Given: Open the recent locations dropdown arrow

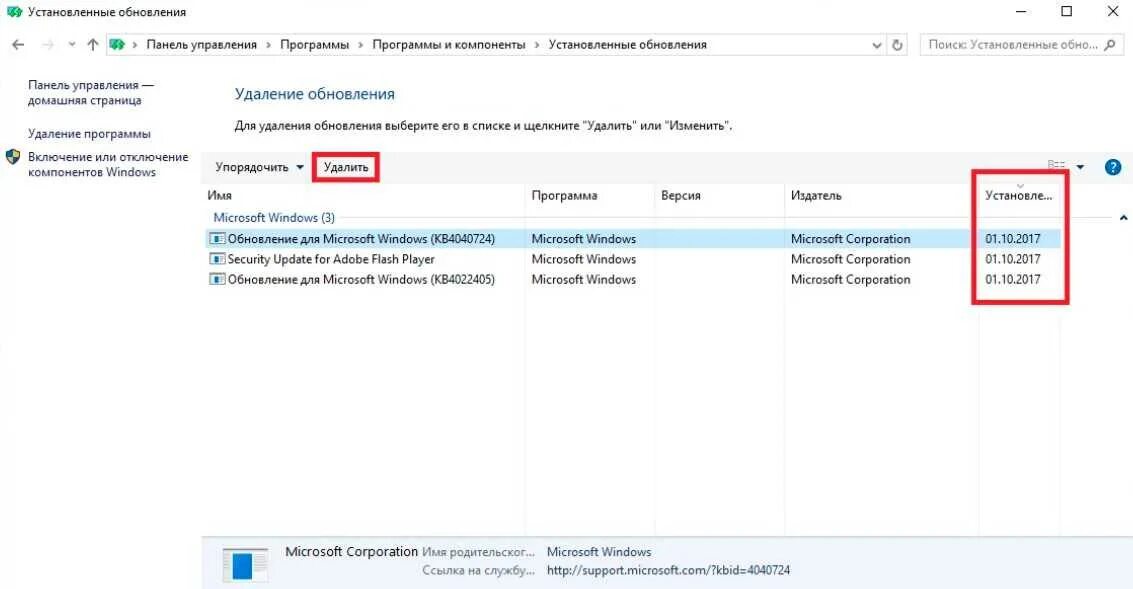Looking at the screenshot, I should tap(72, 45).
